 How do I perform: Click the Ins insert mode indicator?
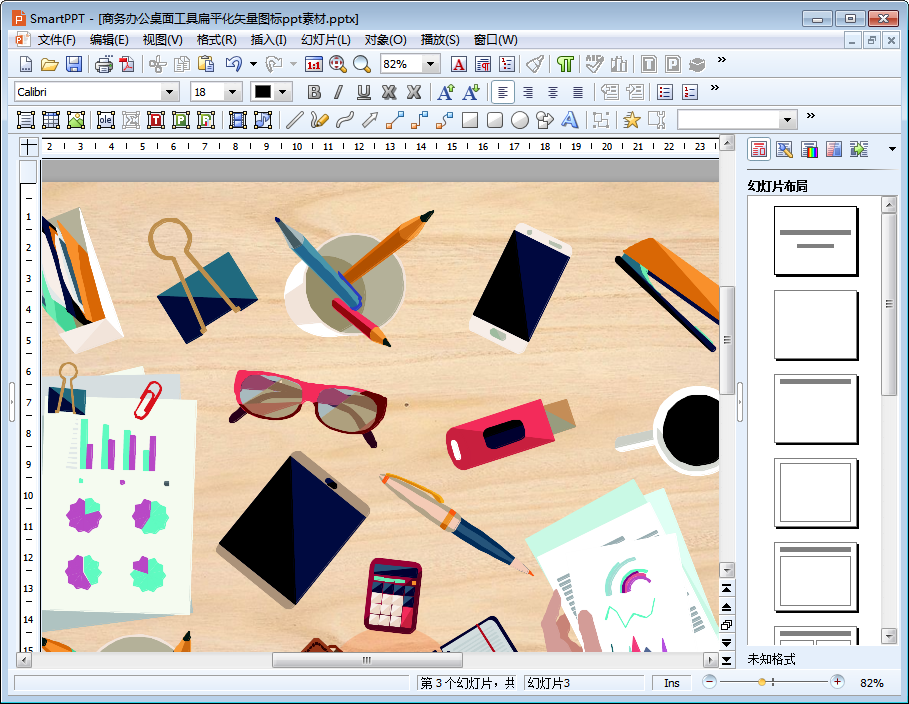[x=672, y=683]
